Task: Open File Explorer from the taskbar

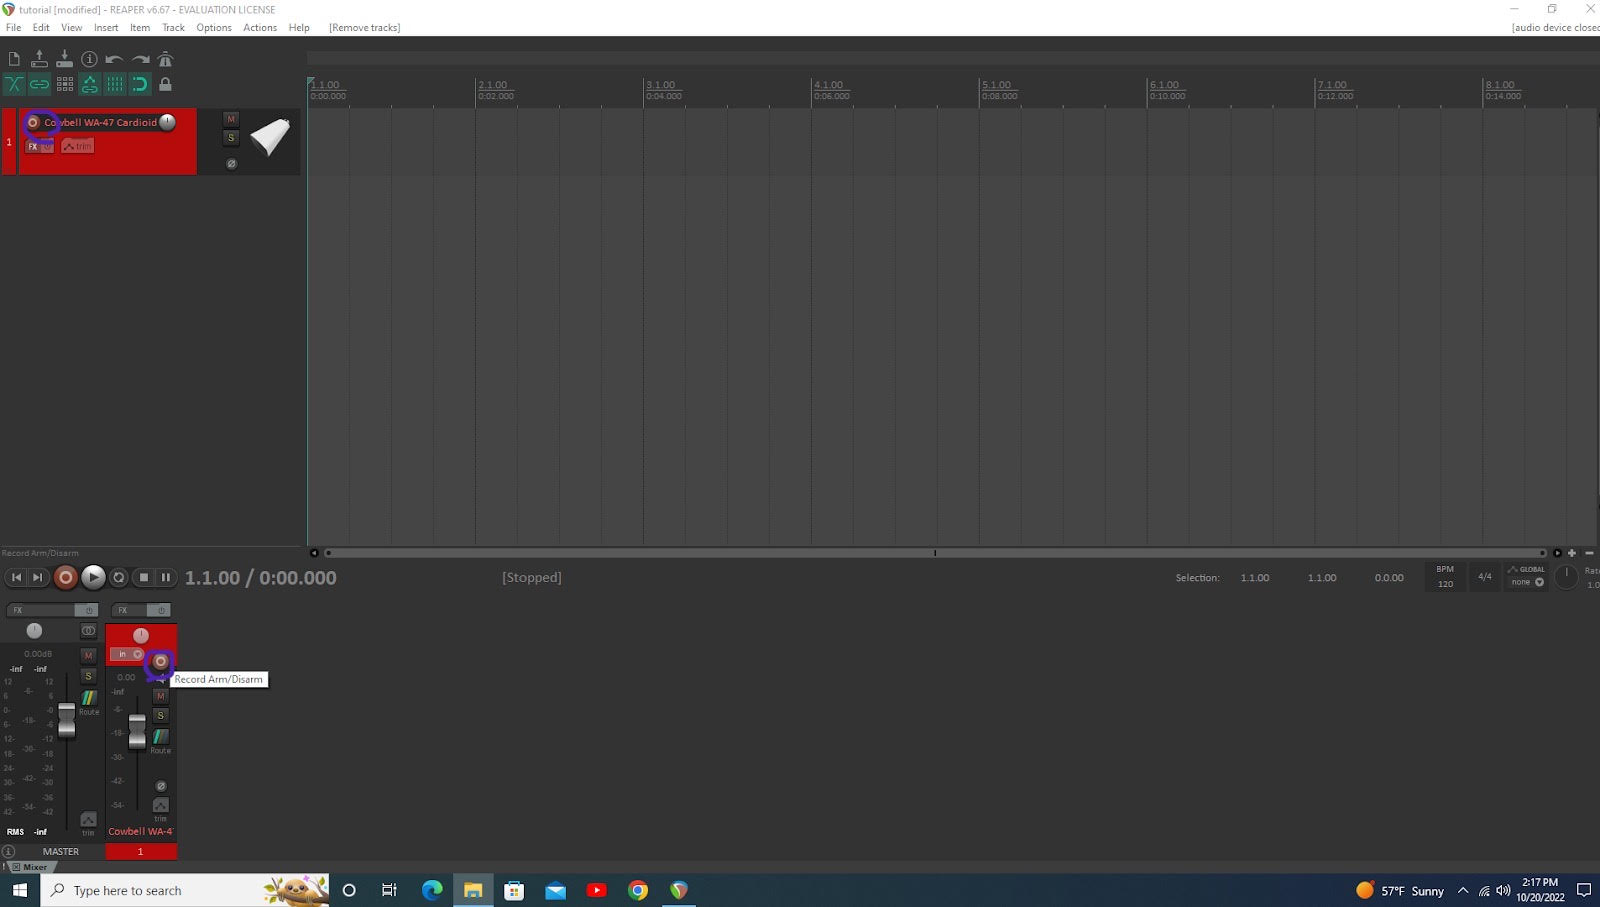Action: 473,890
